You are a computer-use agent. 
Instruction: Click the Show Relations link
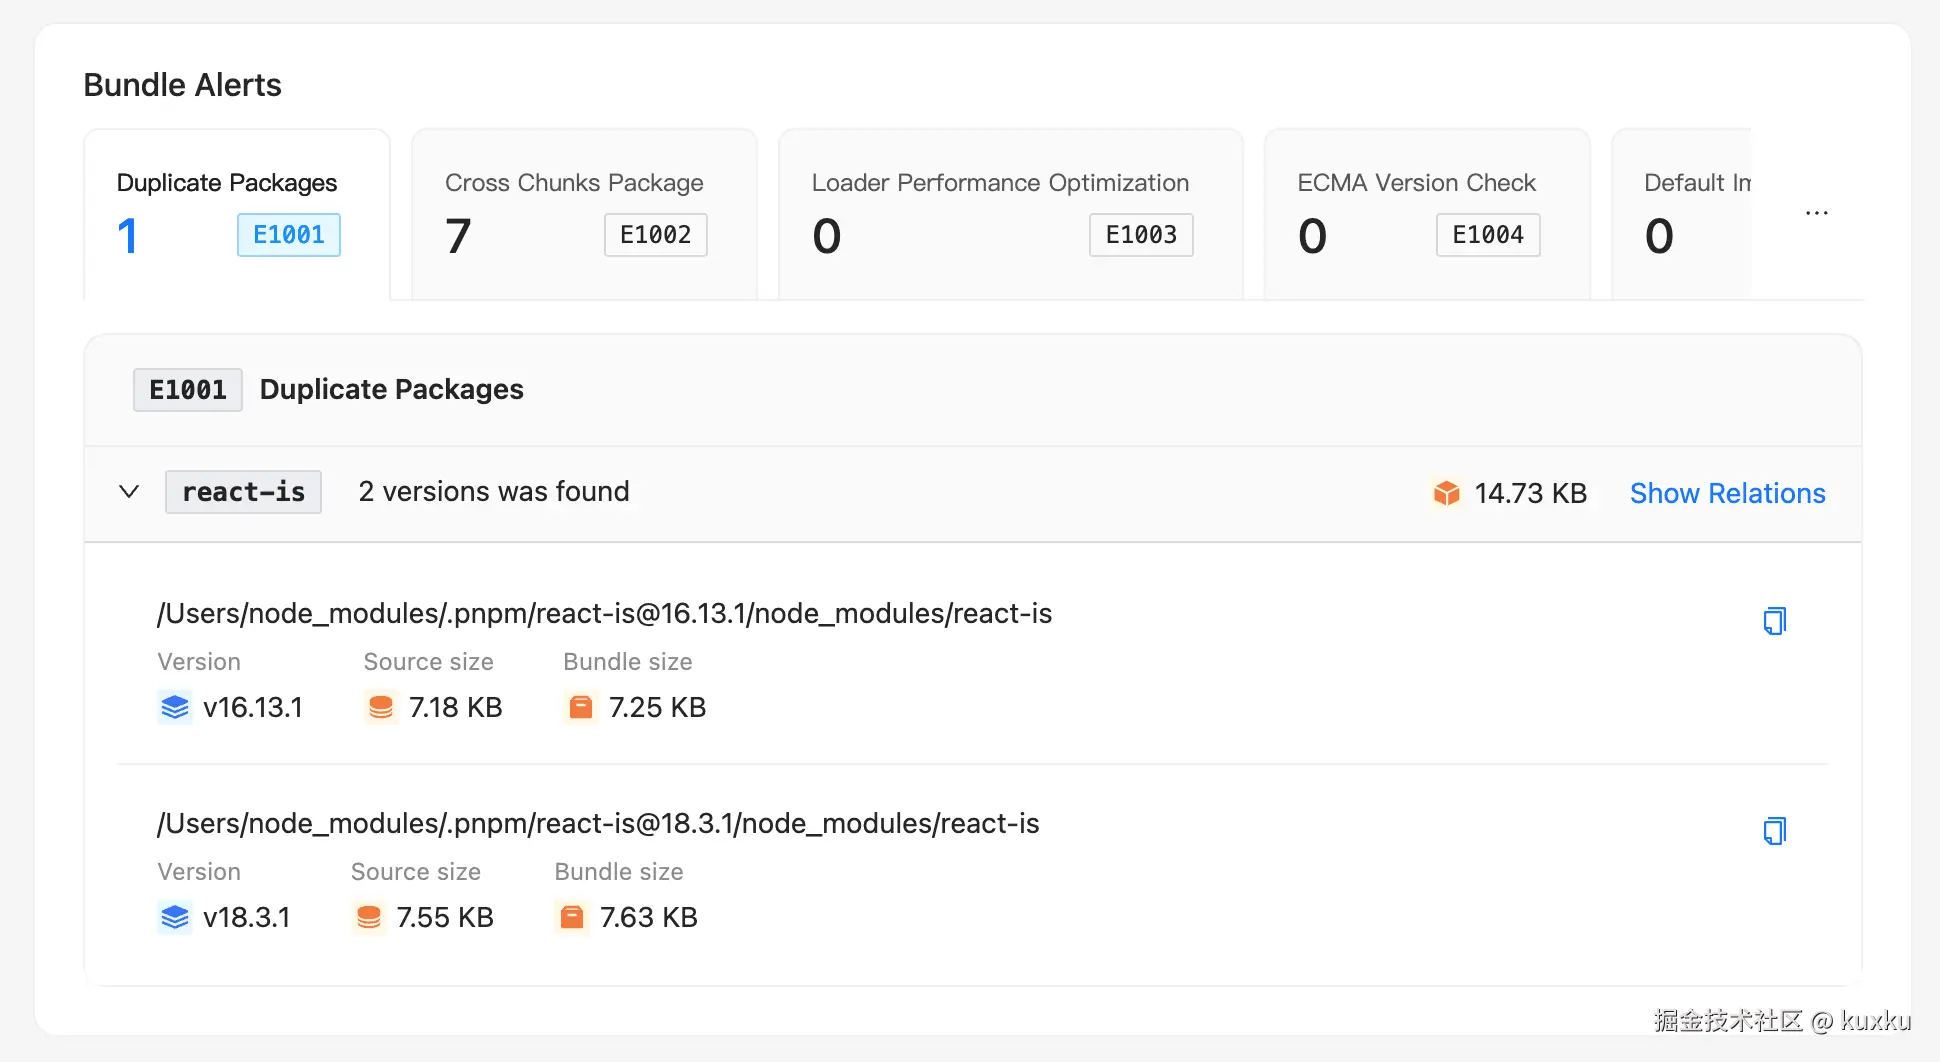click(1727, 493)
